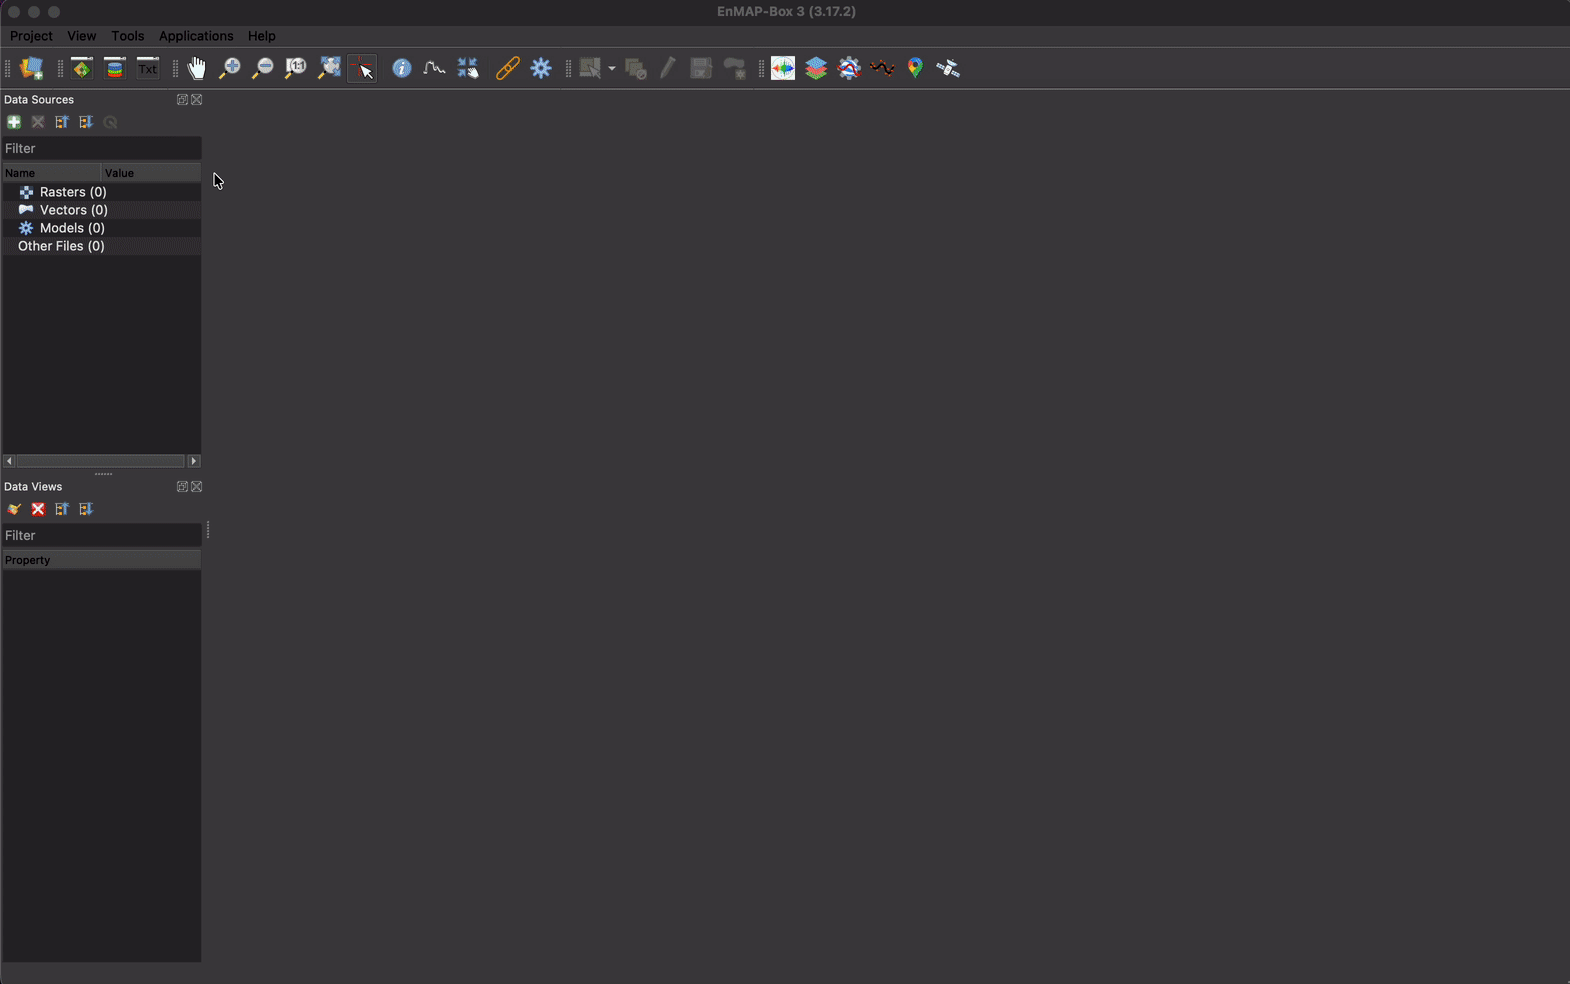Click the Add data source toolbar icon
The height and width of the screenshot is (984, 1570).
point(32,68)
